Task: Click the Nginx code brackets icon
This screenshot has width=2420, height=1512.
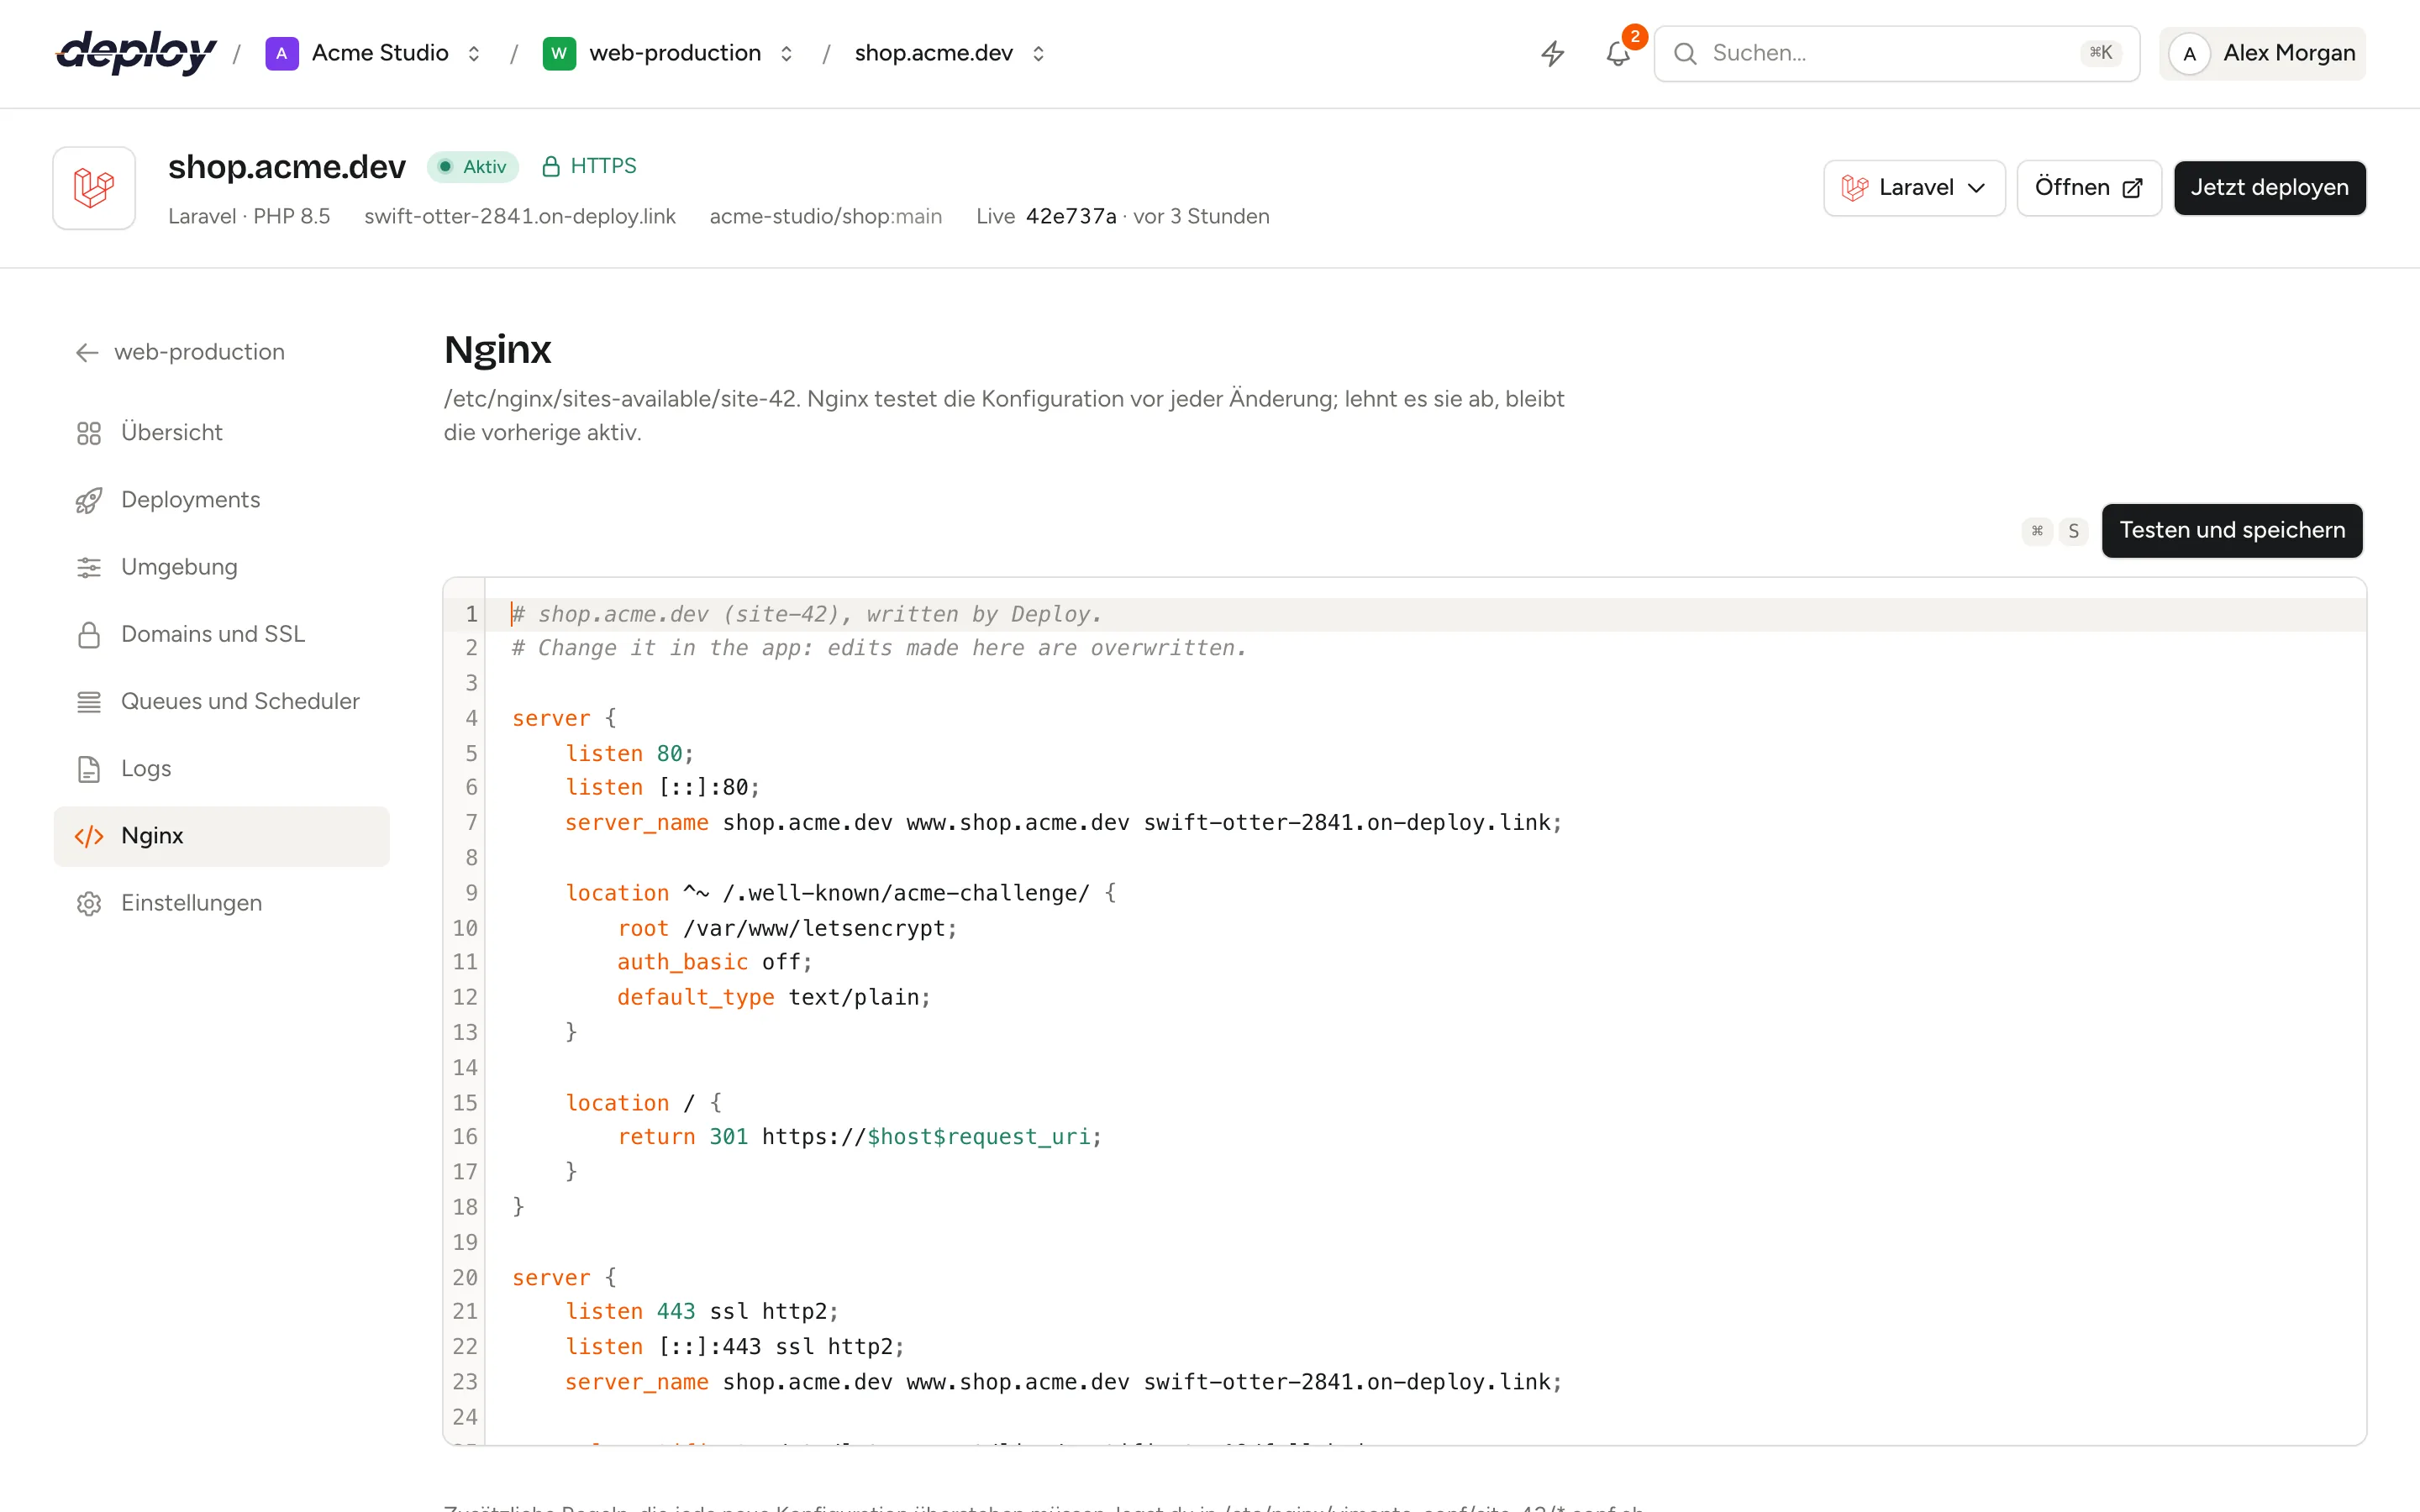Action: [x=89, y=836]
